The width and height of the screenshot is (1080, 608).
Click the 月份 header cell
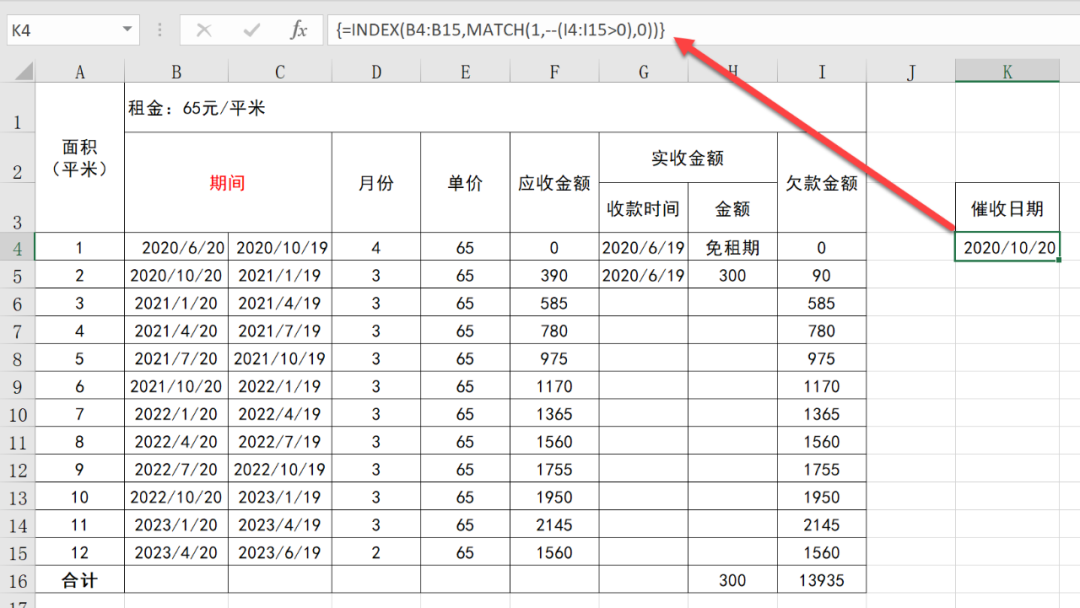pos(376,182)
